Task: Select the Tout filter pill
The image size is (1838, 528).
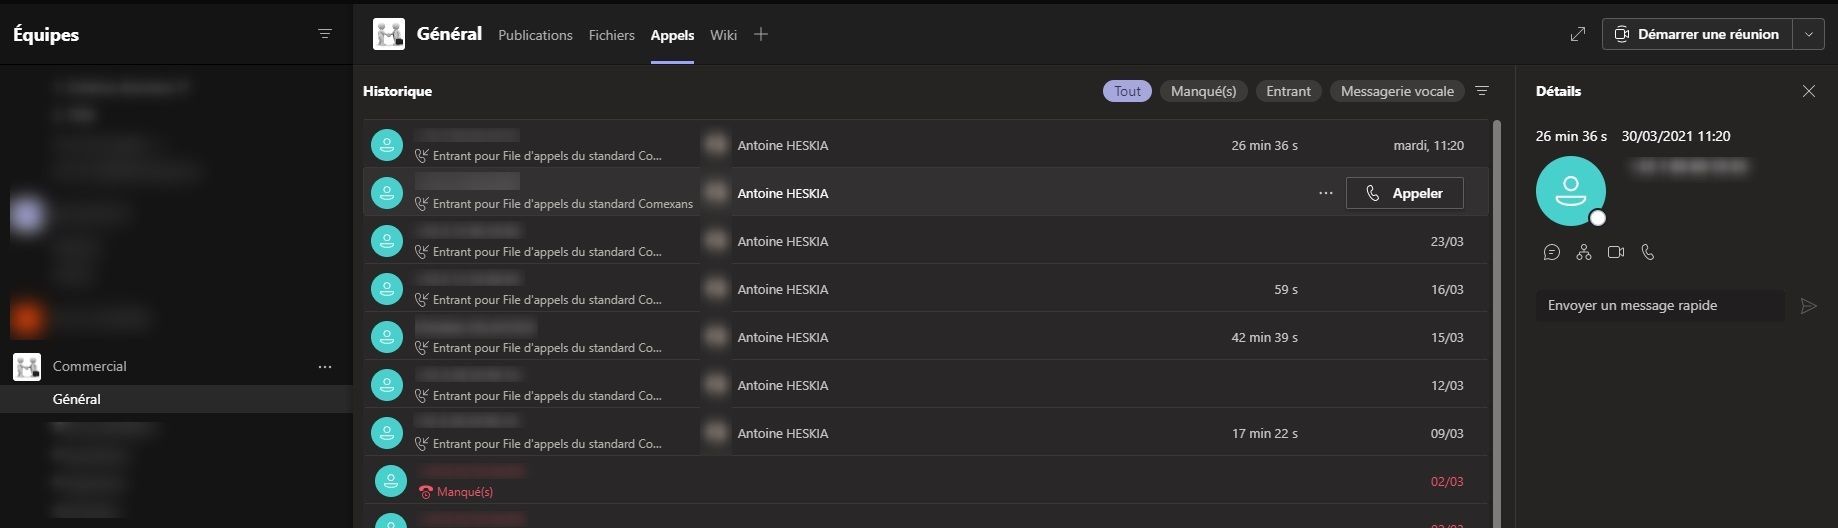Action: coord(1127,91)
